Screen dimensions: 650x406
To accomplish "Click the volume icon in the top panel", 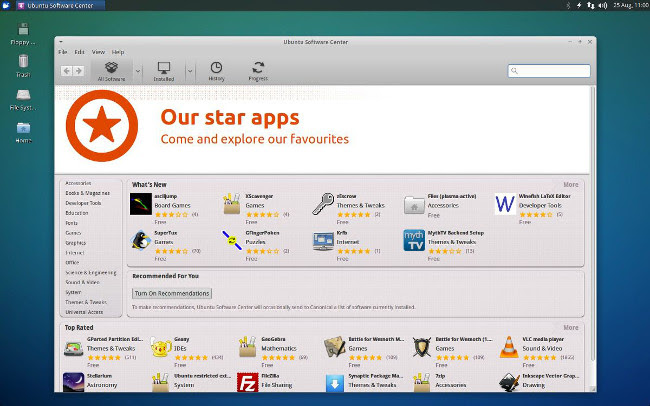I will pos(603,5).
